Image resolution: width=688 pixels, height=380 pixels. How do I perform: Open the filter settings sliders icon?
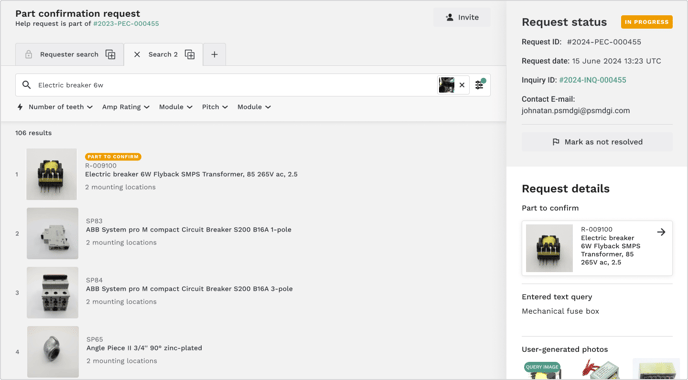[480, 85]
